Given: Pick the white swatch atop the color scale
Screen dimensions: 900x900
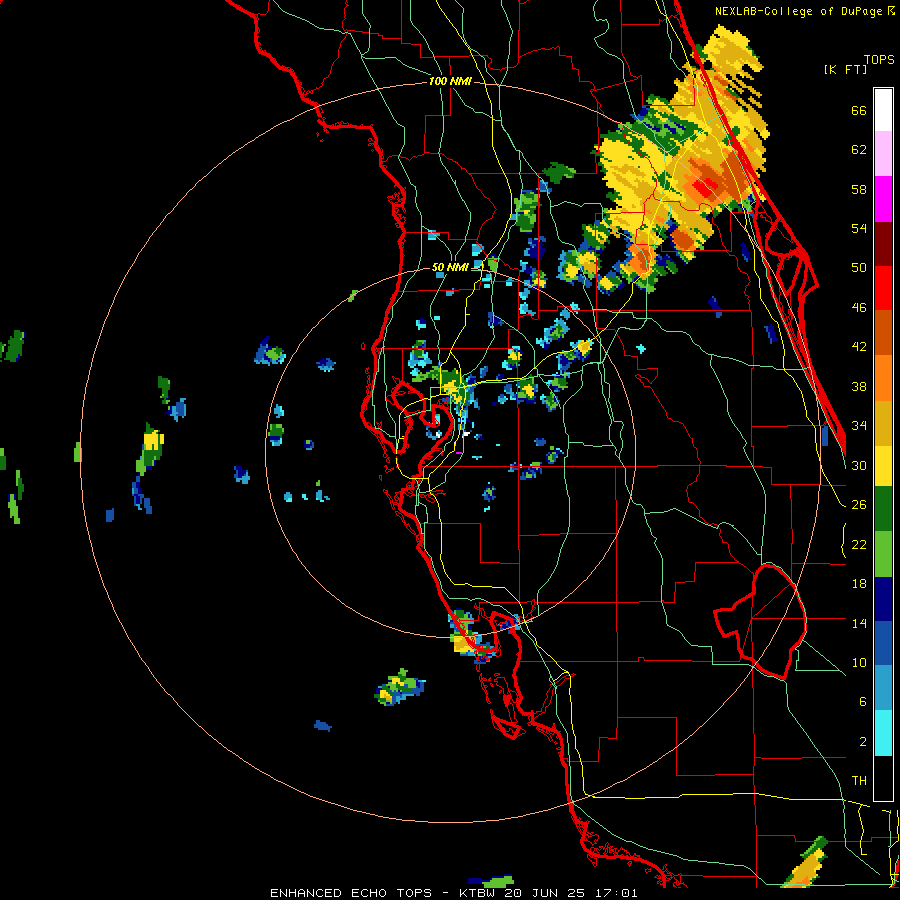Looking at the screenshot, I should 883,110.
